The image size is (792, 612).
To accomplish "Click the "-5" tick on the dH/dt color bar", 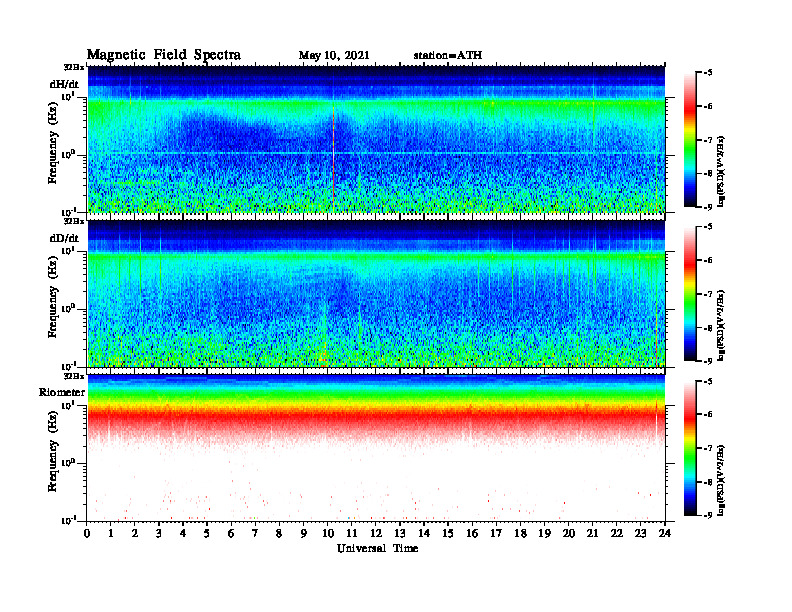I will pos(708,73).
